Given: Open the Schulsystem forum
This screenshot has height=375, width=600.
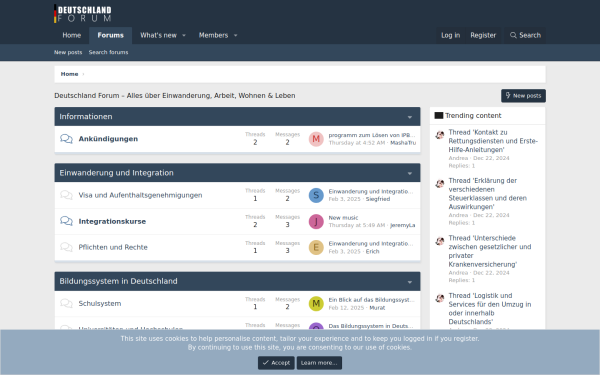Looking at the screenshot, I should [100, 303].
